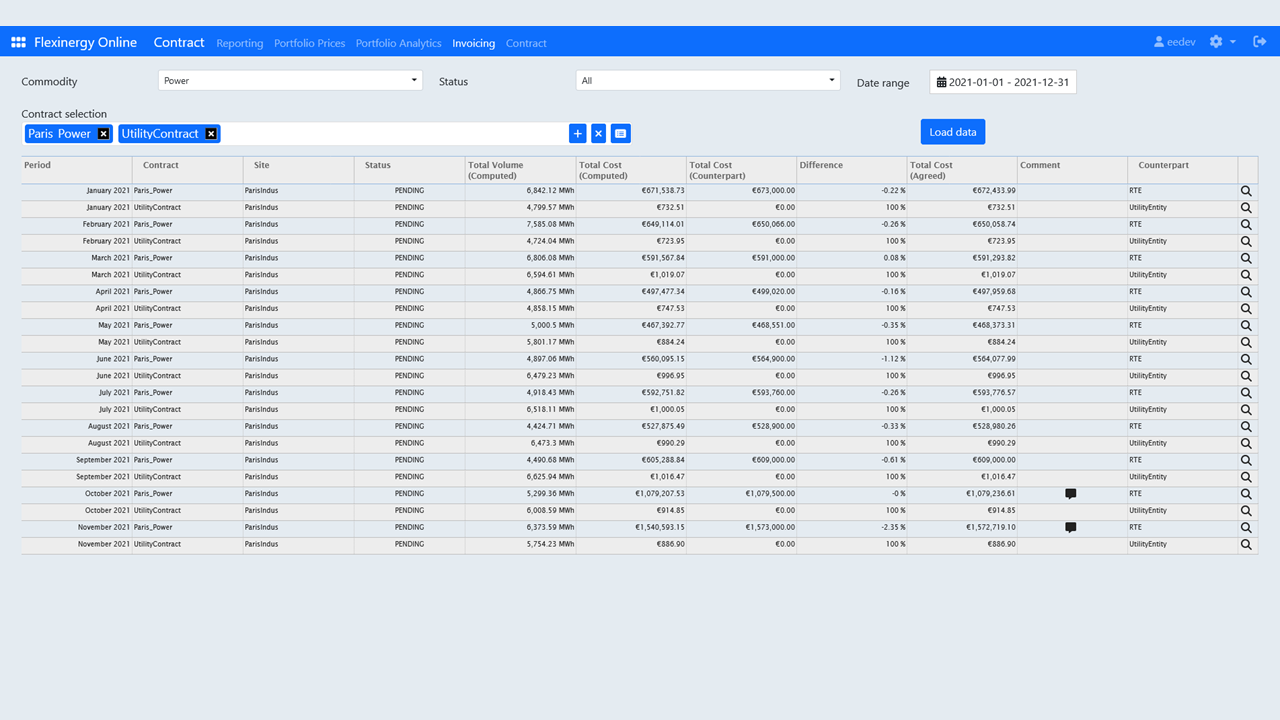Inspect October 2021 UtilityContract with the magnifier
Image resolution: width=1280 pixels, height=720 pixels.
pos(1246,511)
